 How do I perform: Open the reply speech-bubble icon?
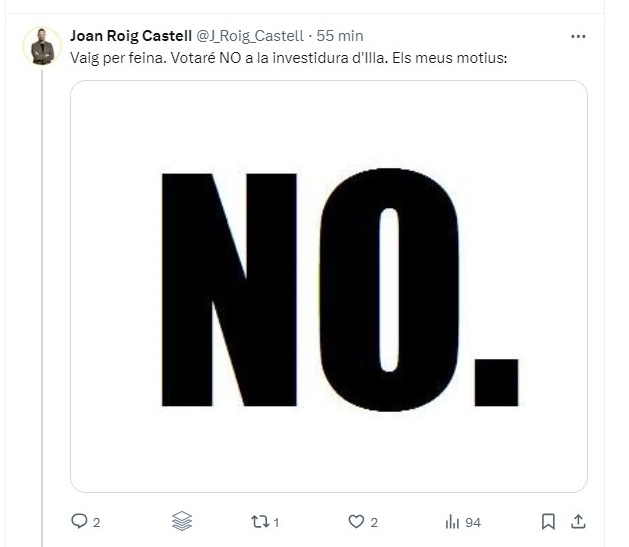[79, 521]
